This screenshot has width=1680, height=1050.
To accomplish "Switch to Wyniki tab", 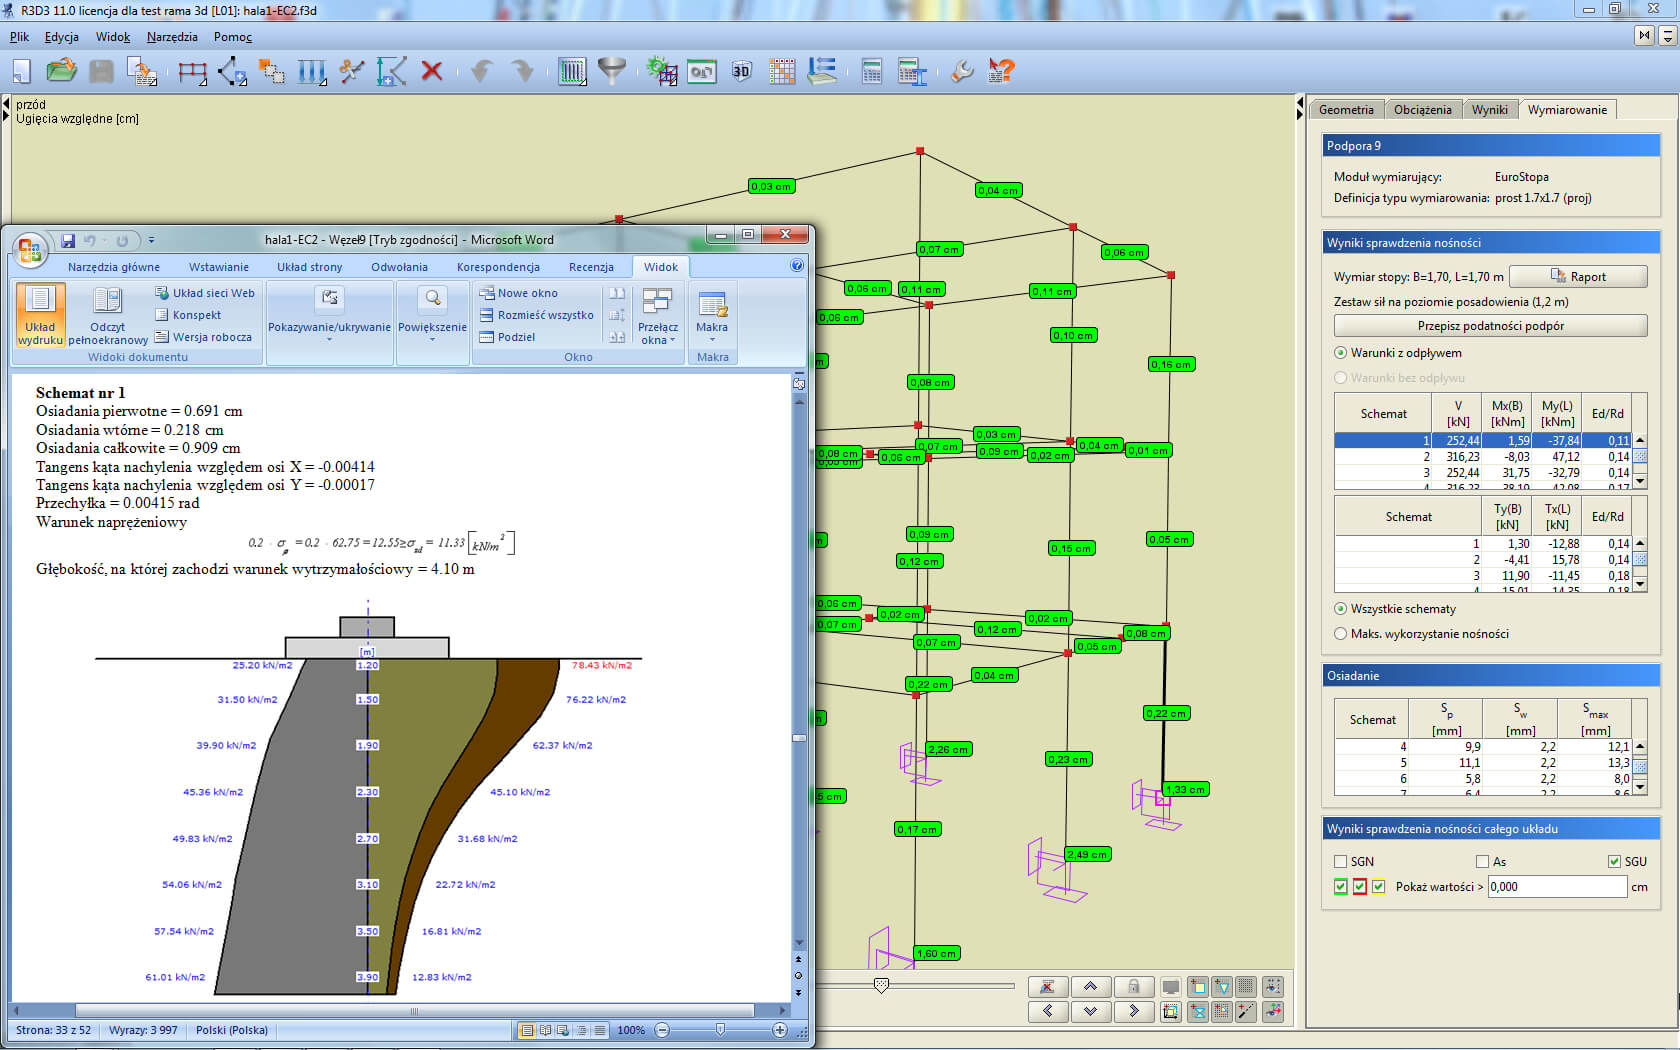I will pos(1489,110).
